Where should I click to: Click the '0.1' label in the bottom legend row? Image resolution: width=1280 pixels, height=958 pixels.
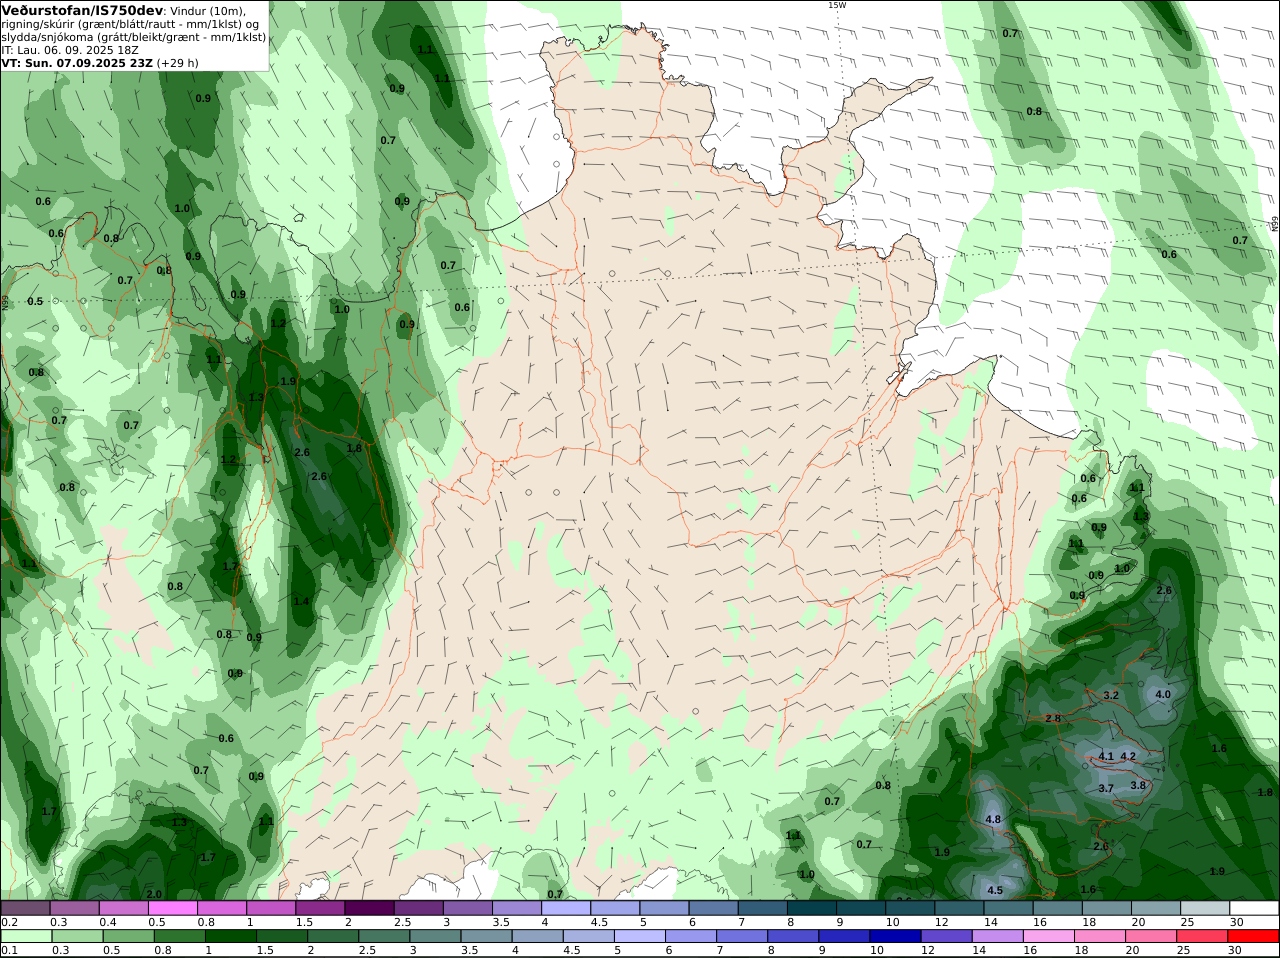[9, 950]
